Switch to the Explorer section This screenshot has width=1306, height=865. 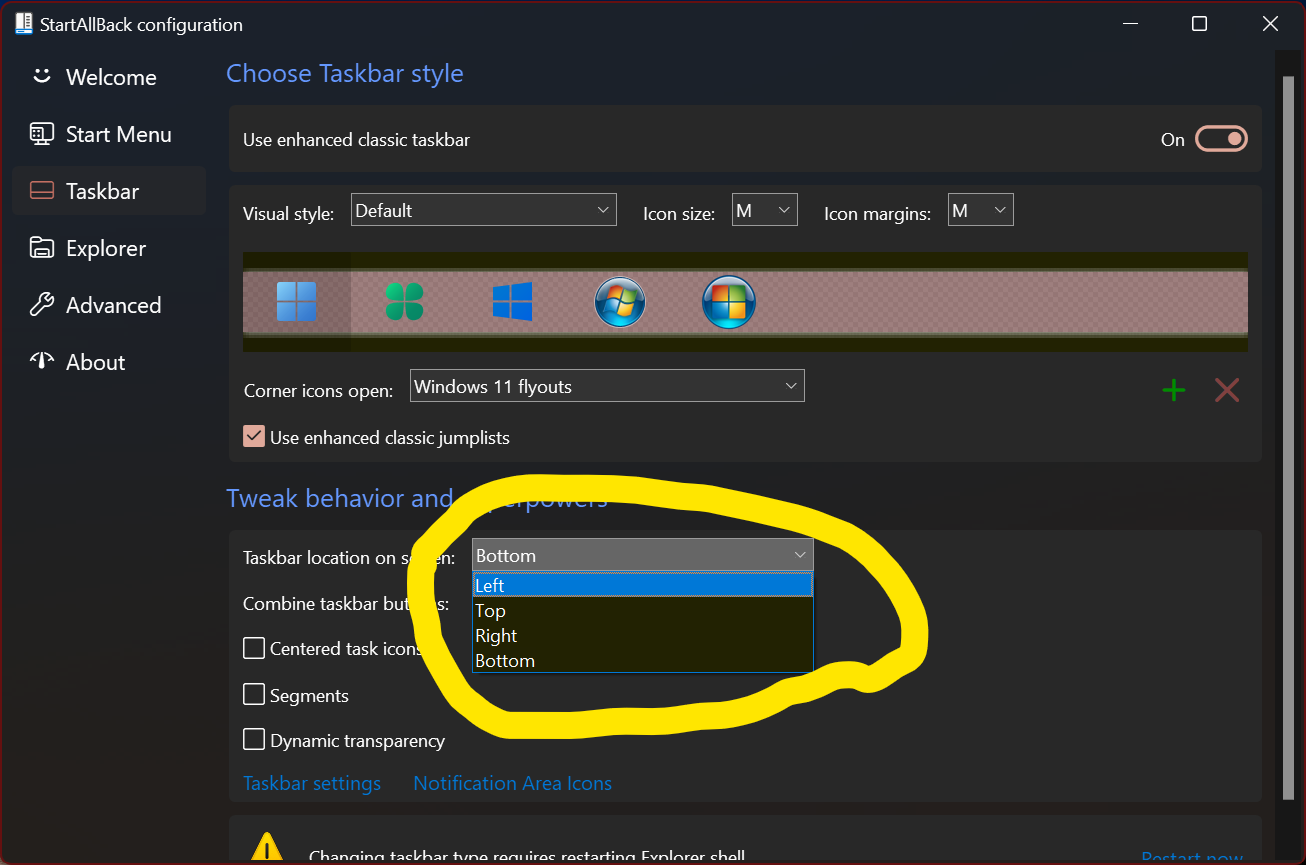[x=109, y=248]
